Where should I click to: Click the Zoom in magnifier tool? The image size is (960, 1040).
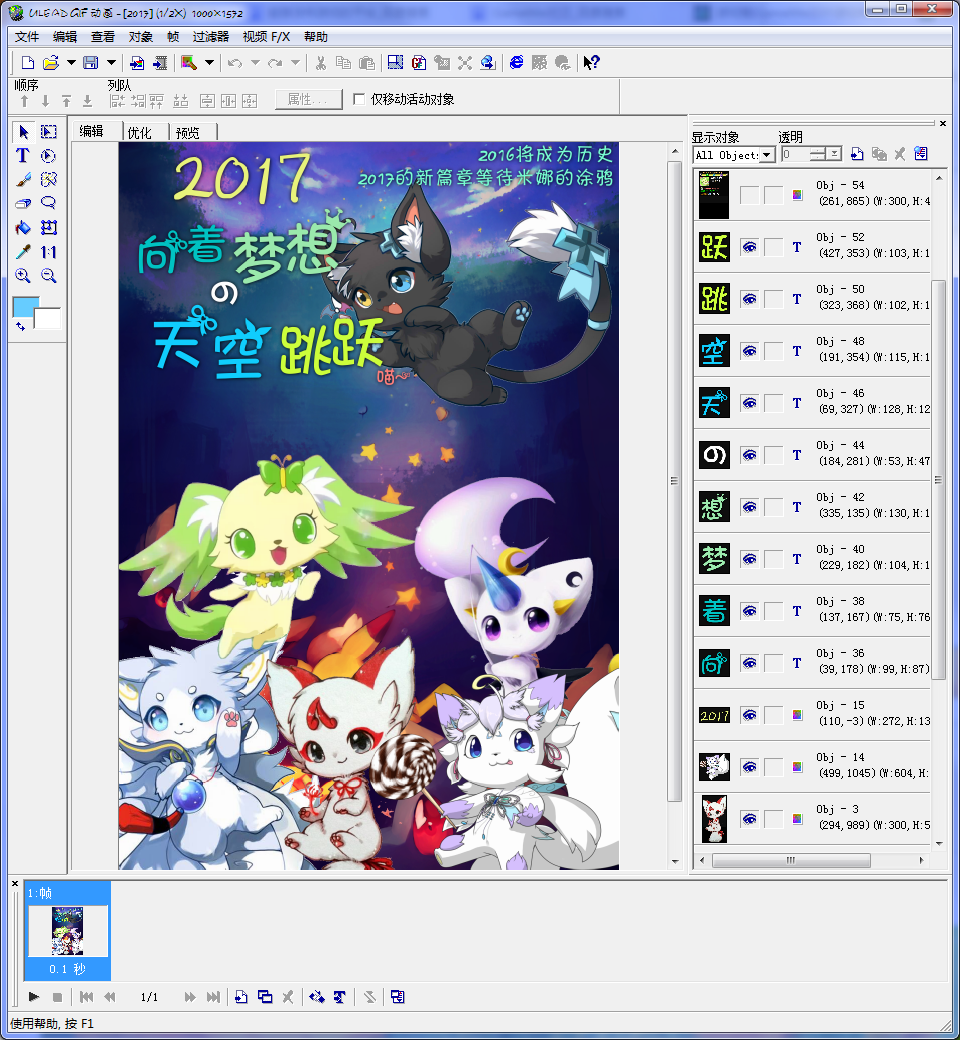pos(23,276)
